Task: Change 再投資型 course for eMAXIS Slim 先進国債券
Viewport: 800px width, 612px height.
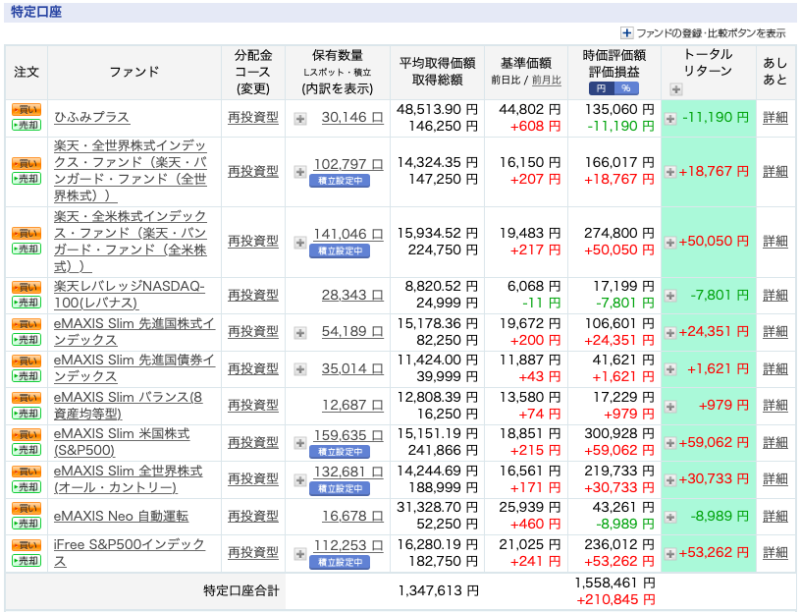Action: click(x=253, y=368)
